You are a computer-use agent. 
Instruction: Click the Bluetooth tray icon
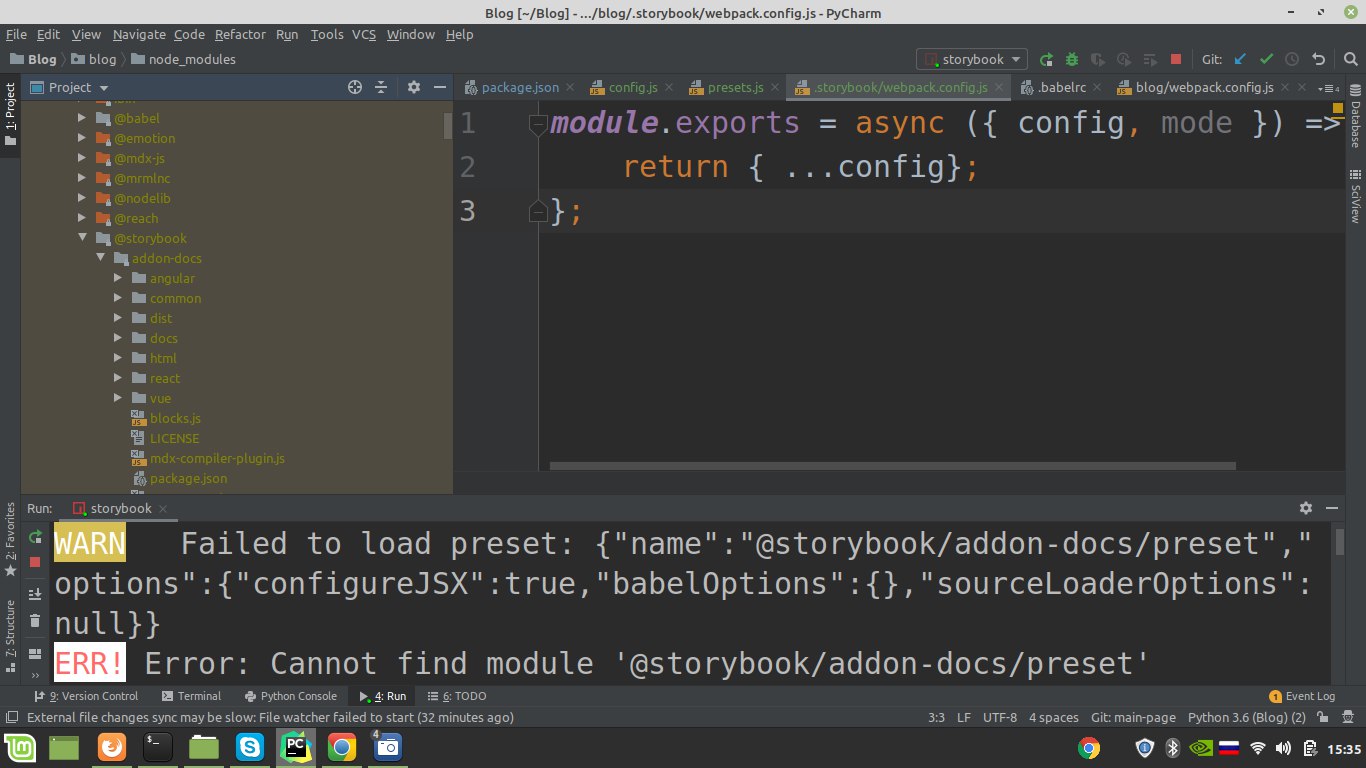1173,747
